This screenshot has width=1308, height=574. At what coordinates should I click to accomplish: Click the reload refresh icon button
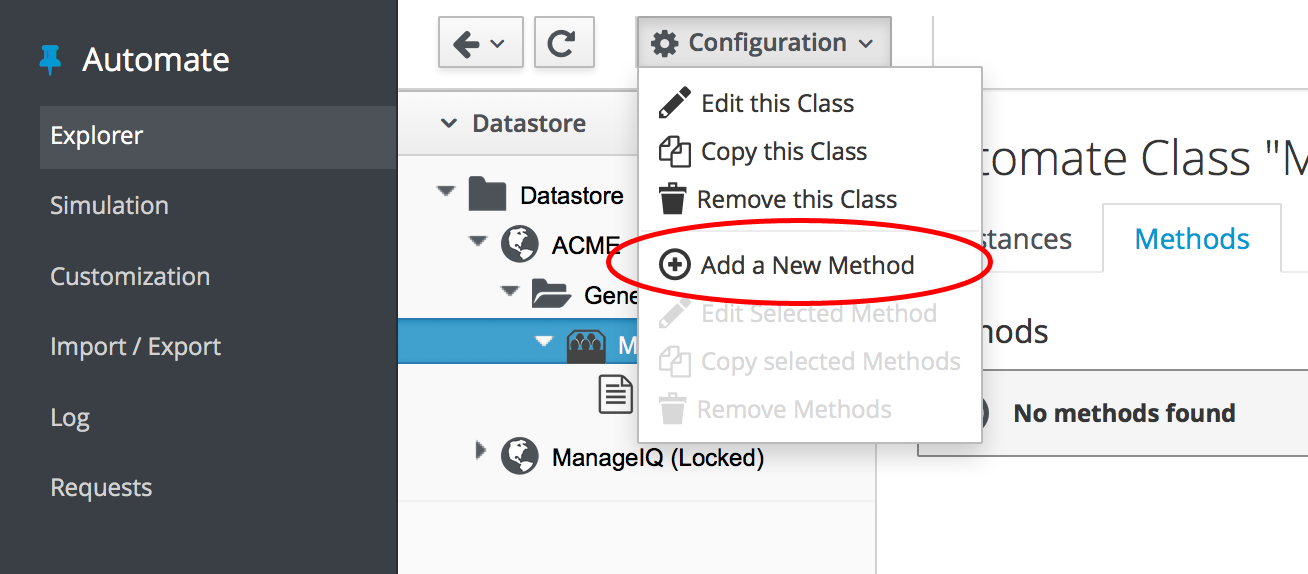[564, 43]
